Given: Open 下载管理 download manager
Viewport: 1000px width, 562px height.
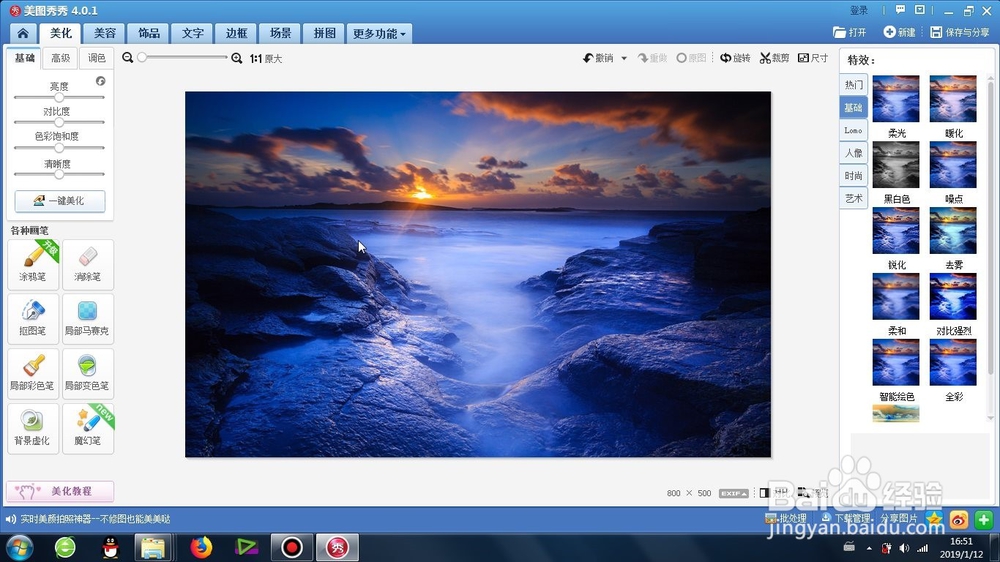Looking at the screenshot, I should [846, 519].
